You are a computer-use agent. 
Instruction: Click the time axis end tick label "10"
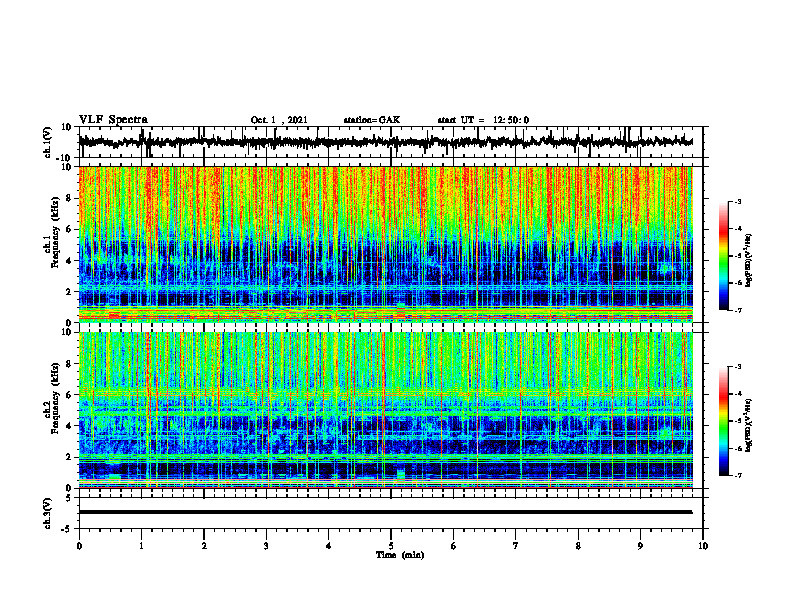[703, 546]
